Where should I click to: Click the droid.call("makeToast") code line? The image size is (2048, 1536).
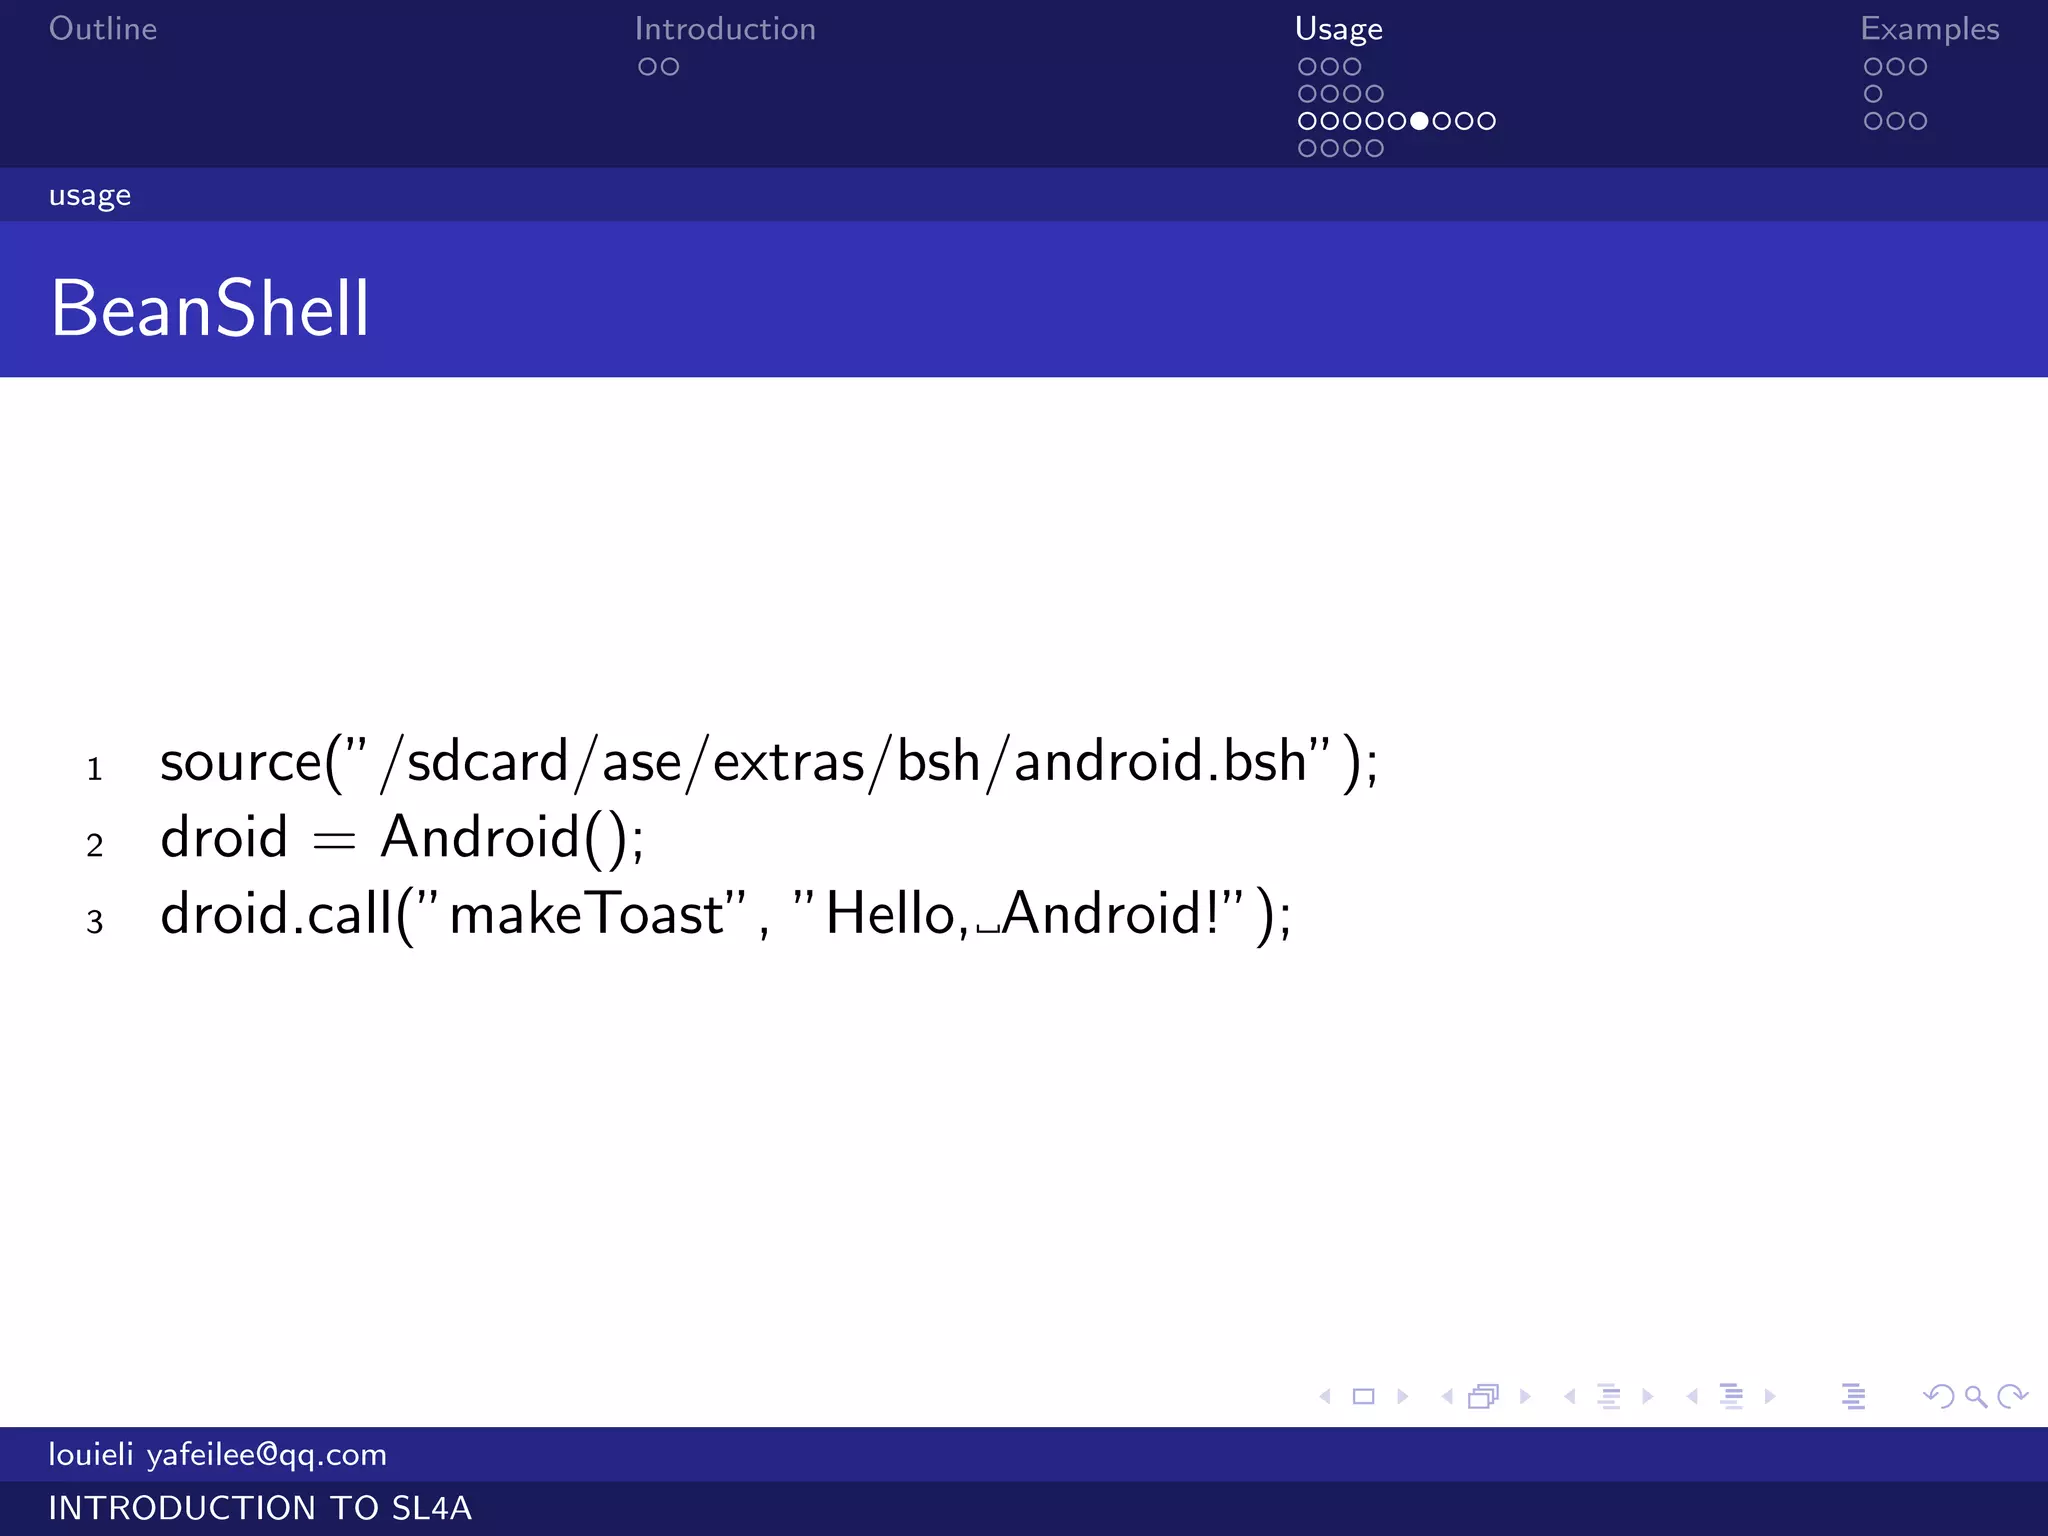pos(726,915)
